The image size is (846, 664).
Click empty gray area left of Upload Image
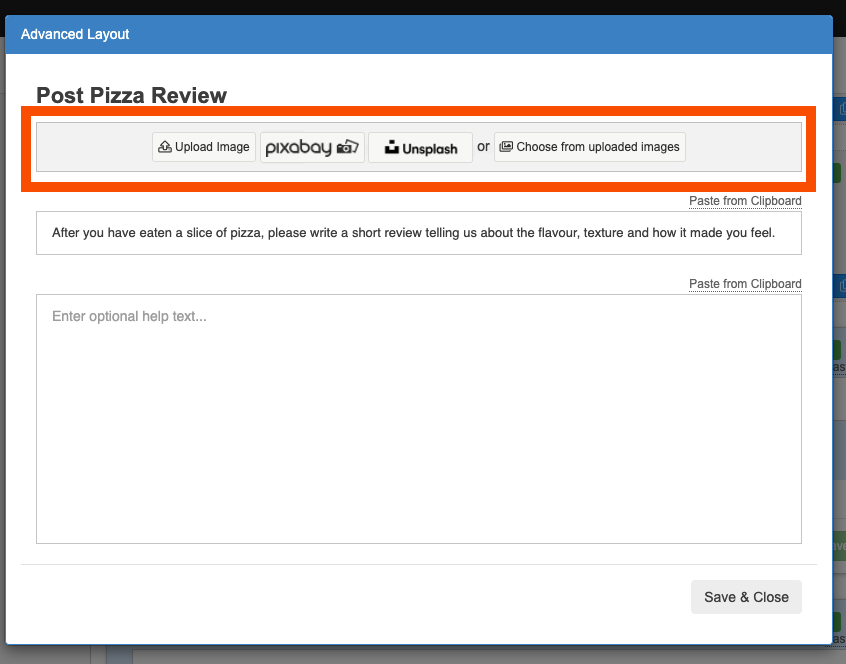coord(92,147)
